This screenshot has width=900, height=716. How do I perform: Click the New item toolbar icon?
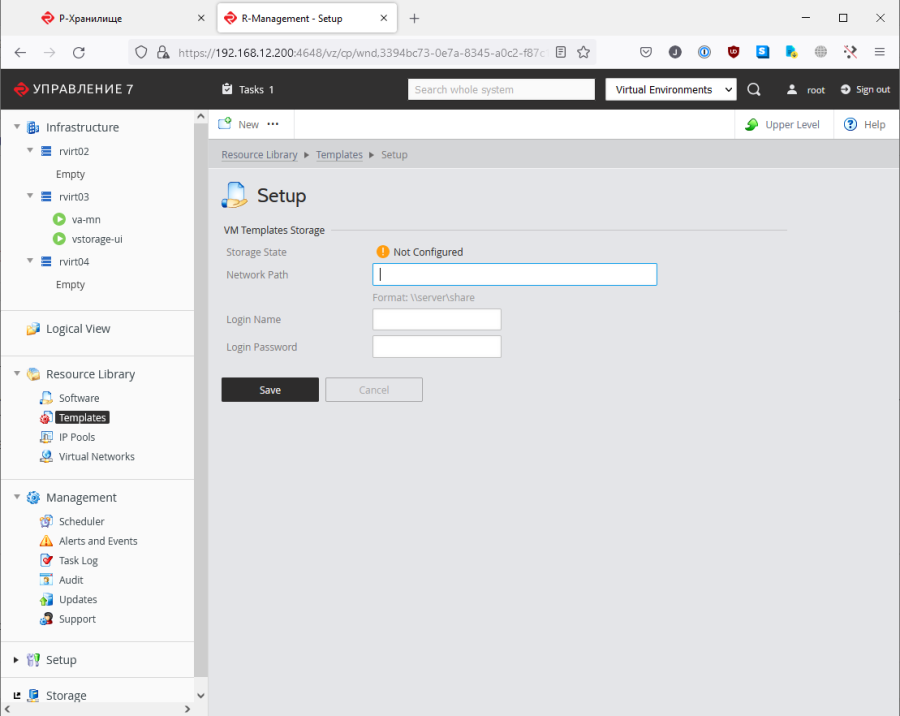[226, 125]
